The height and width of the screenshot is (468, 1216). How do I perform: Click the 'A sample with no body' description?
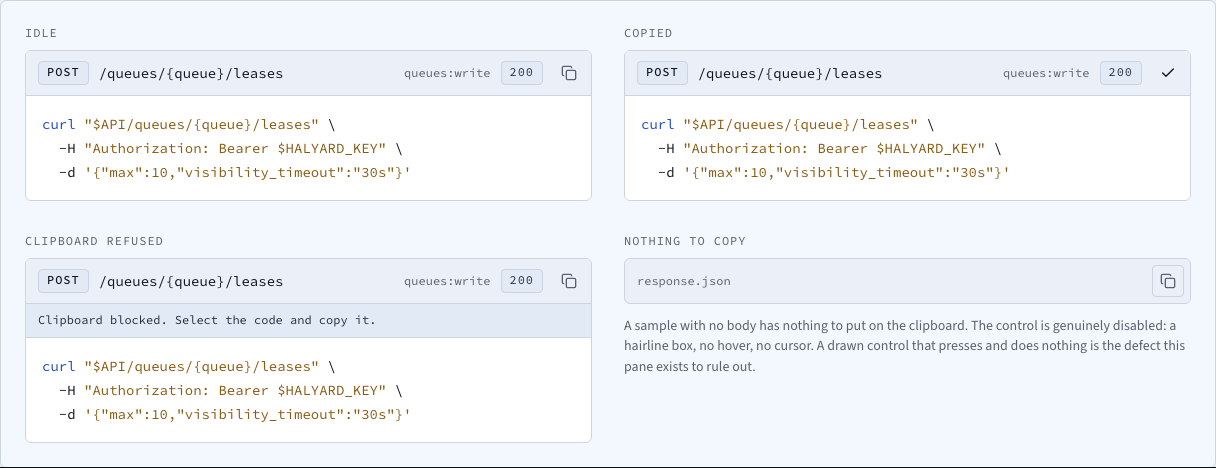coord(907,346)
